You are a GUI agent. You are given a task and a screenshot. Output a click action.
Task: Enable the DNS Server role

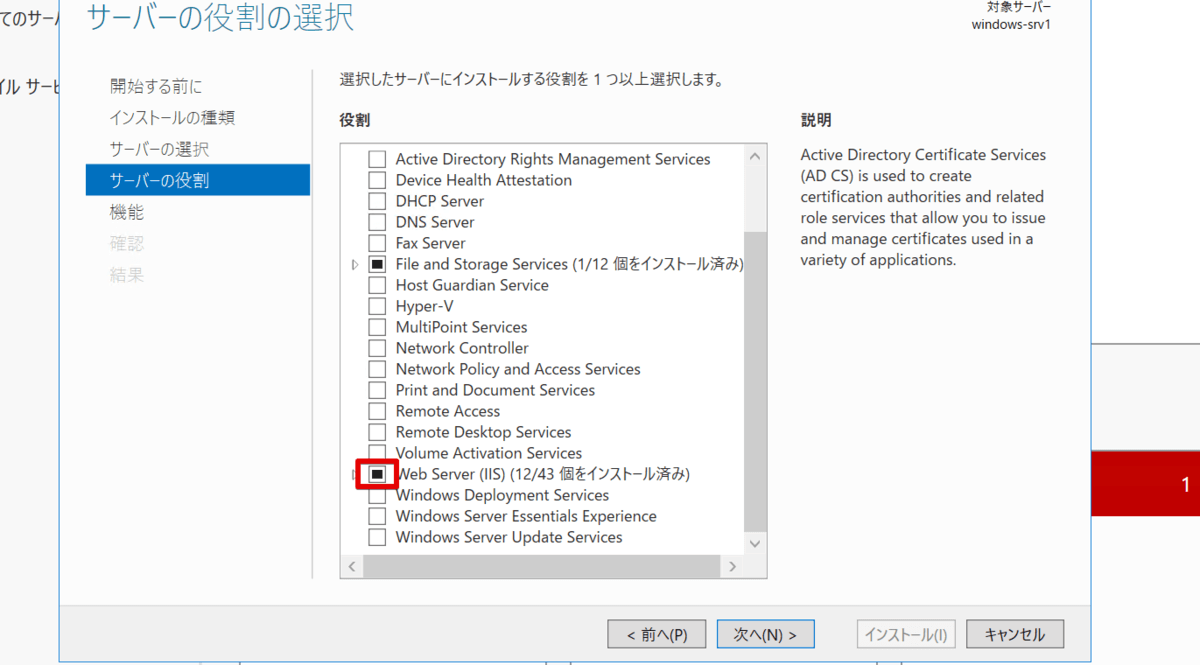pos(377,222)
